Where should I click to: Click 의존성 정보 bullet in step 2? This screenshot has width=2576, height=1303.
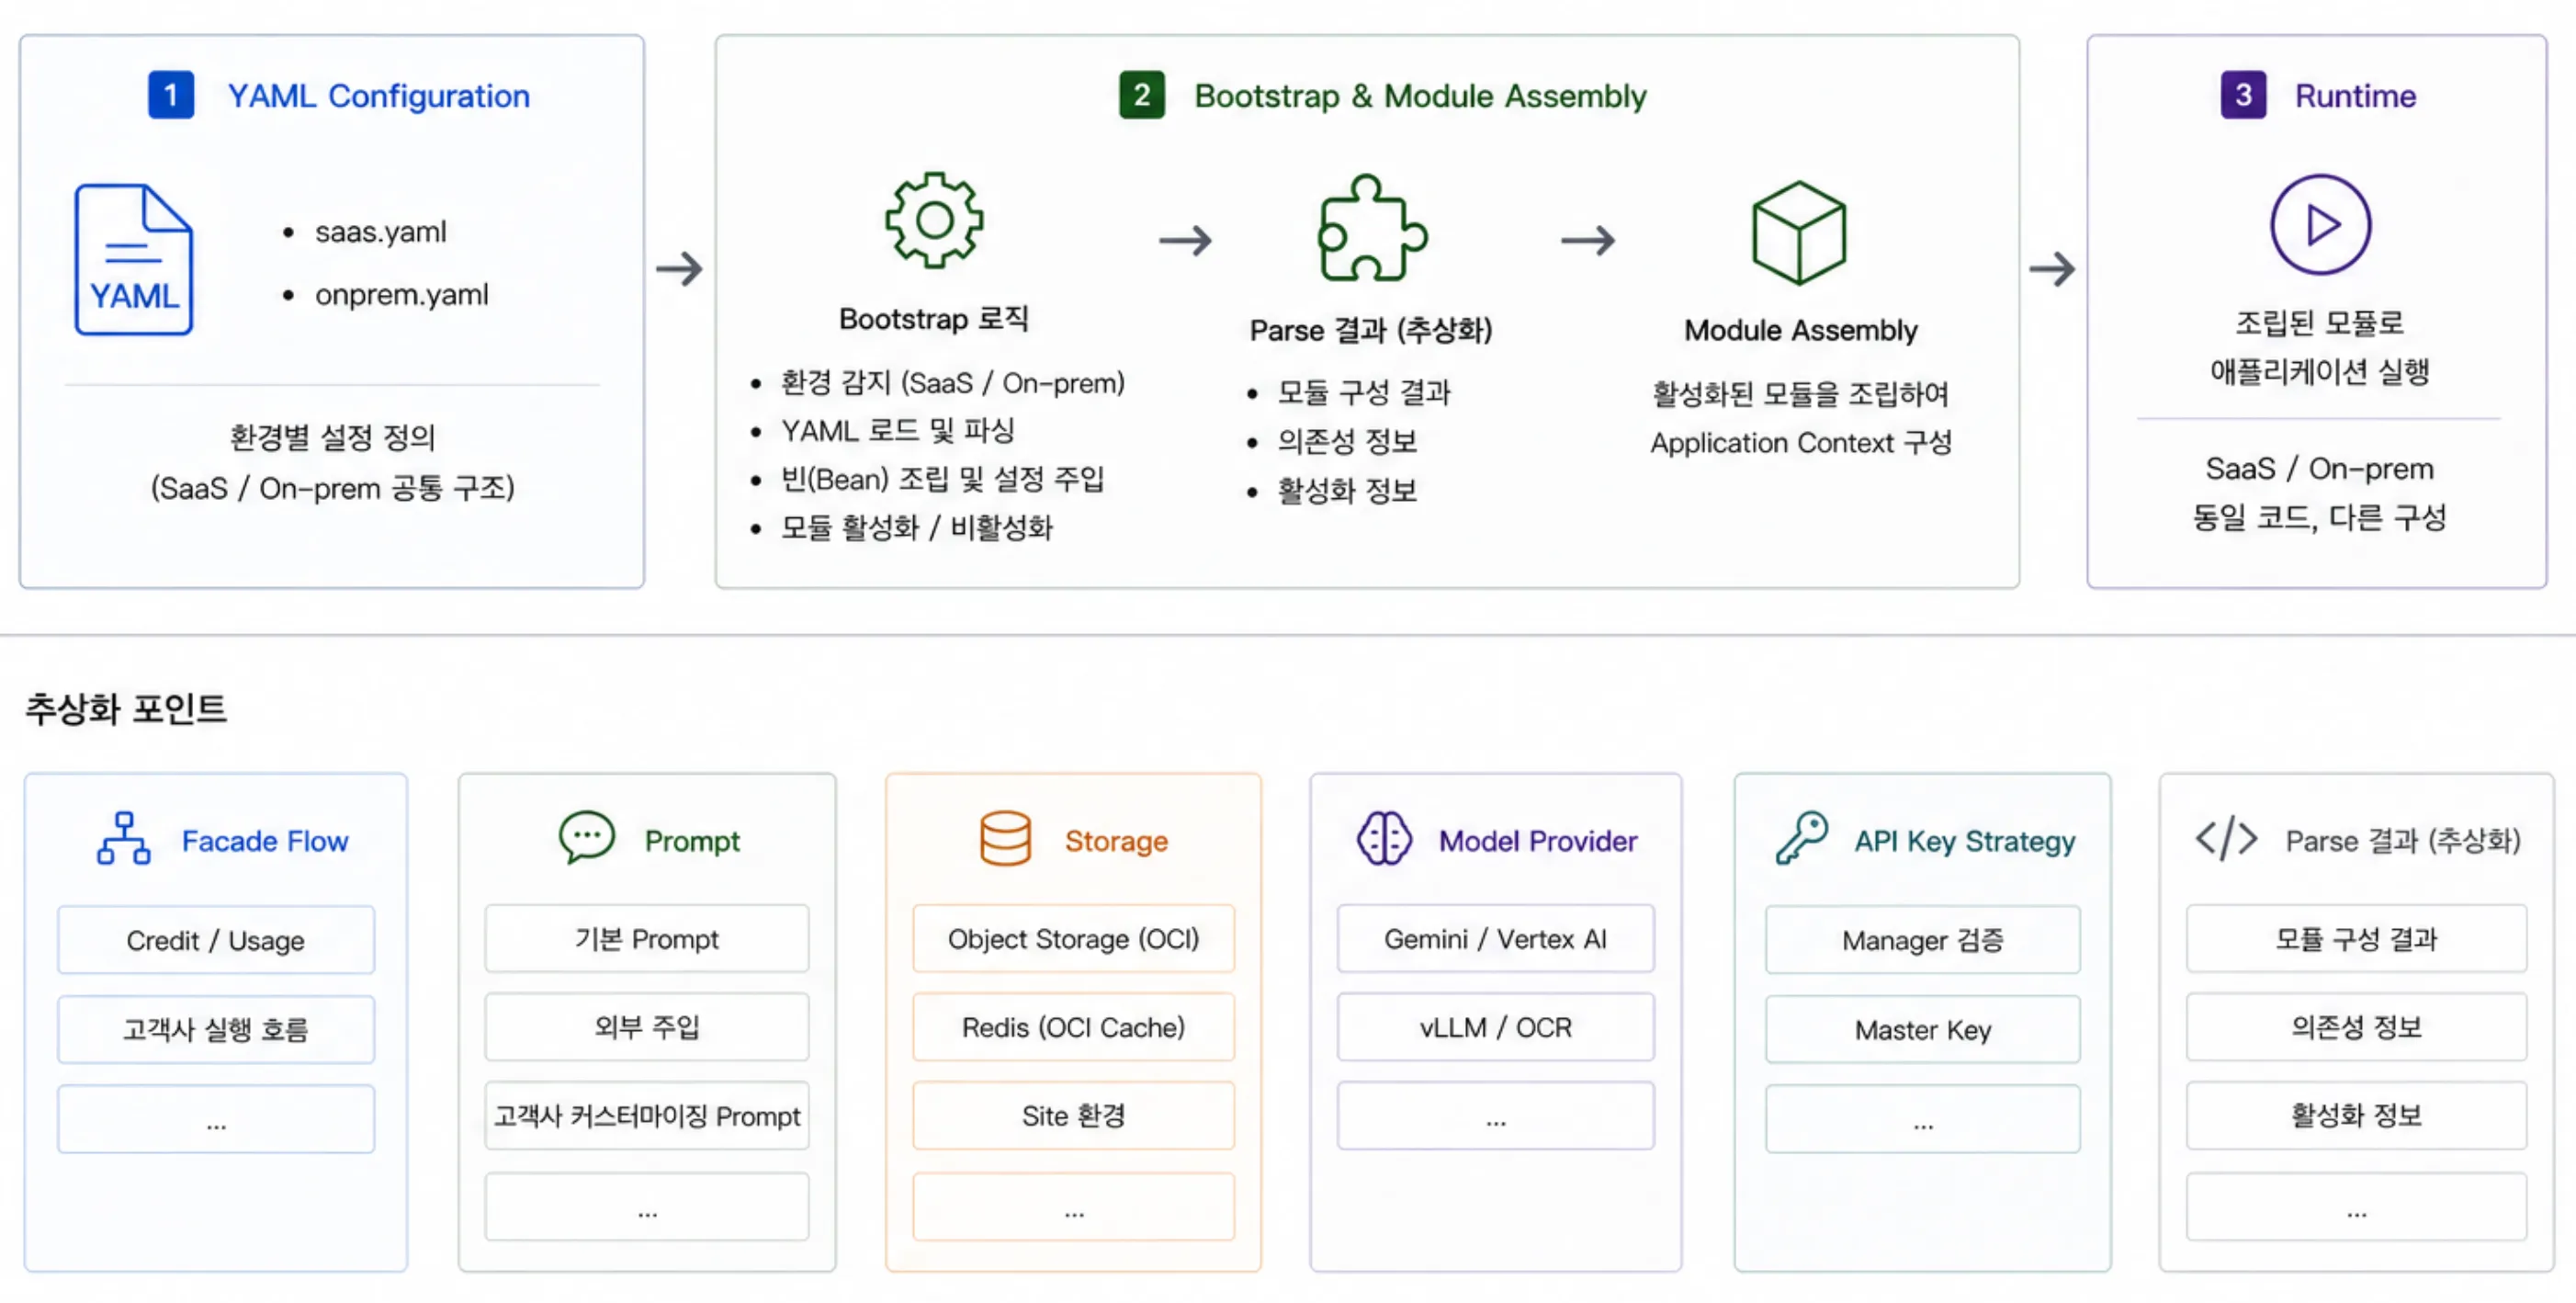coord(1347,441)
